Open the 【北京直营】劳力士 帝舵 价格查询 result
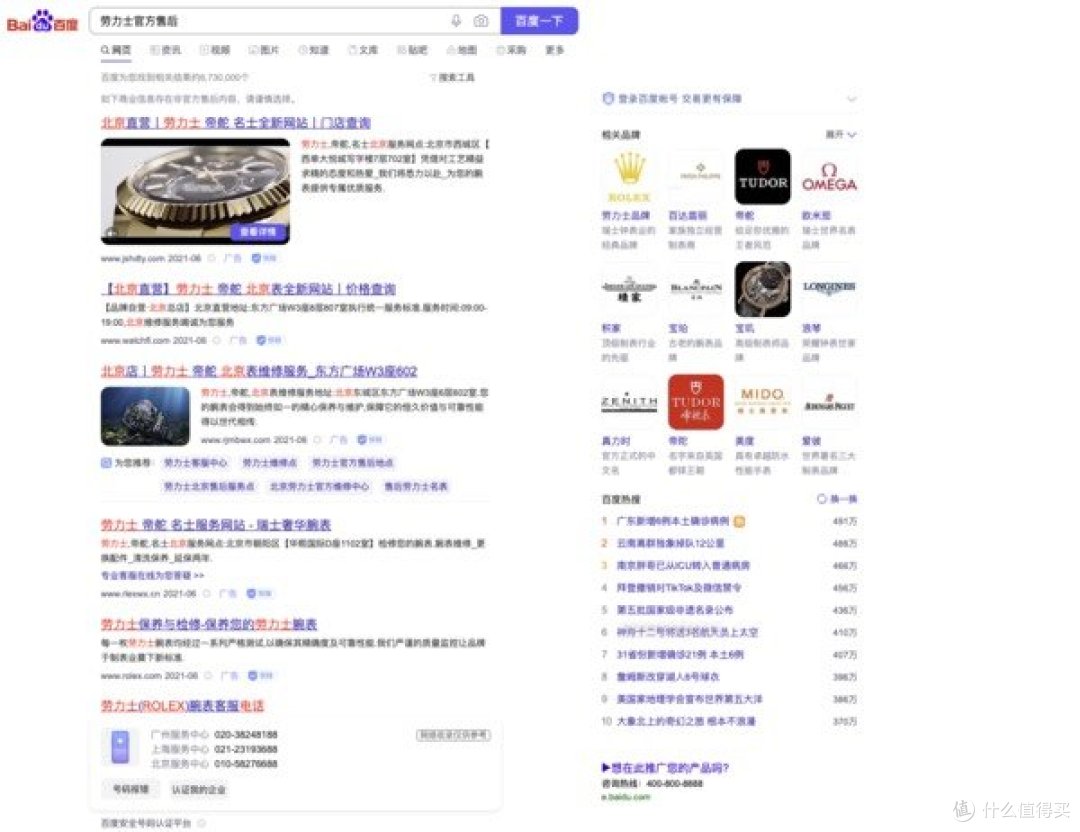 (x=249, y=289)
